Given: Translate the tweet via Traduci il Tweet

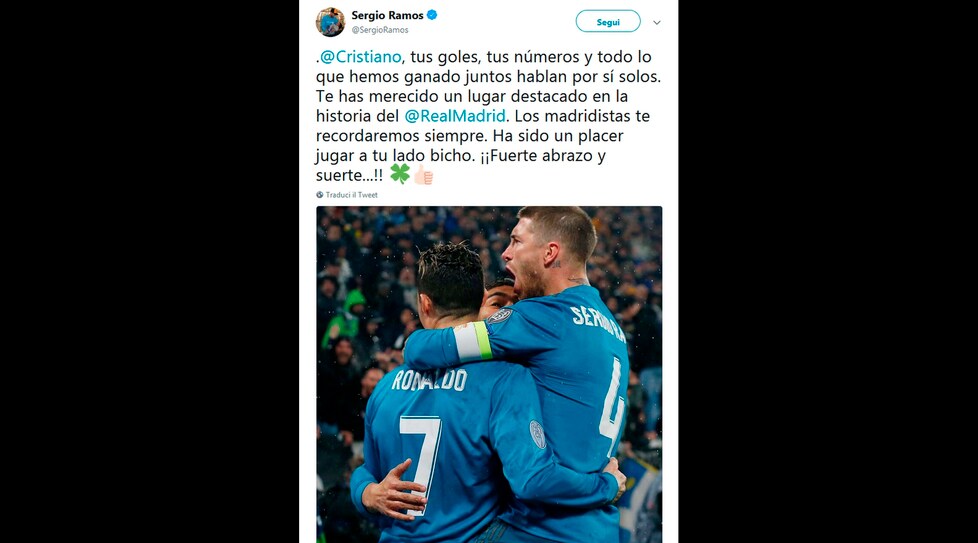Looking at the screenshot, I should [352, 195].
